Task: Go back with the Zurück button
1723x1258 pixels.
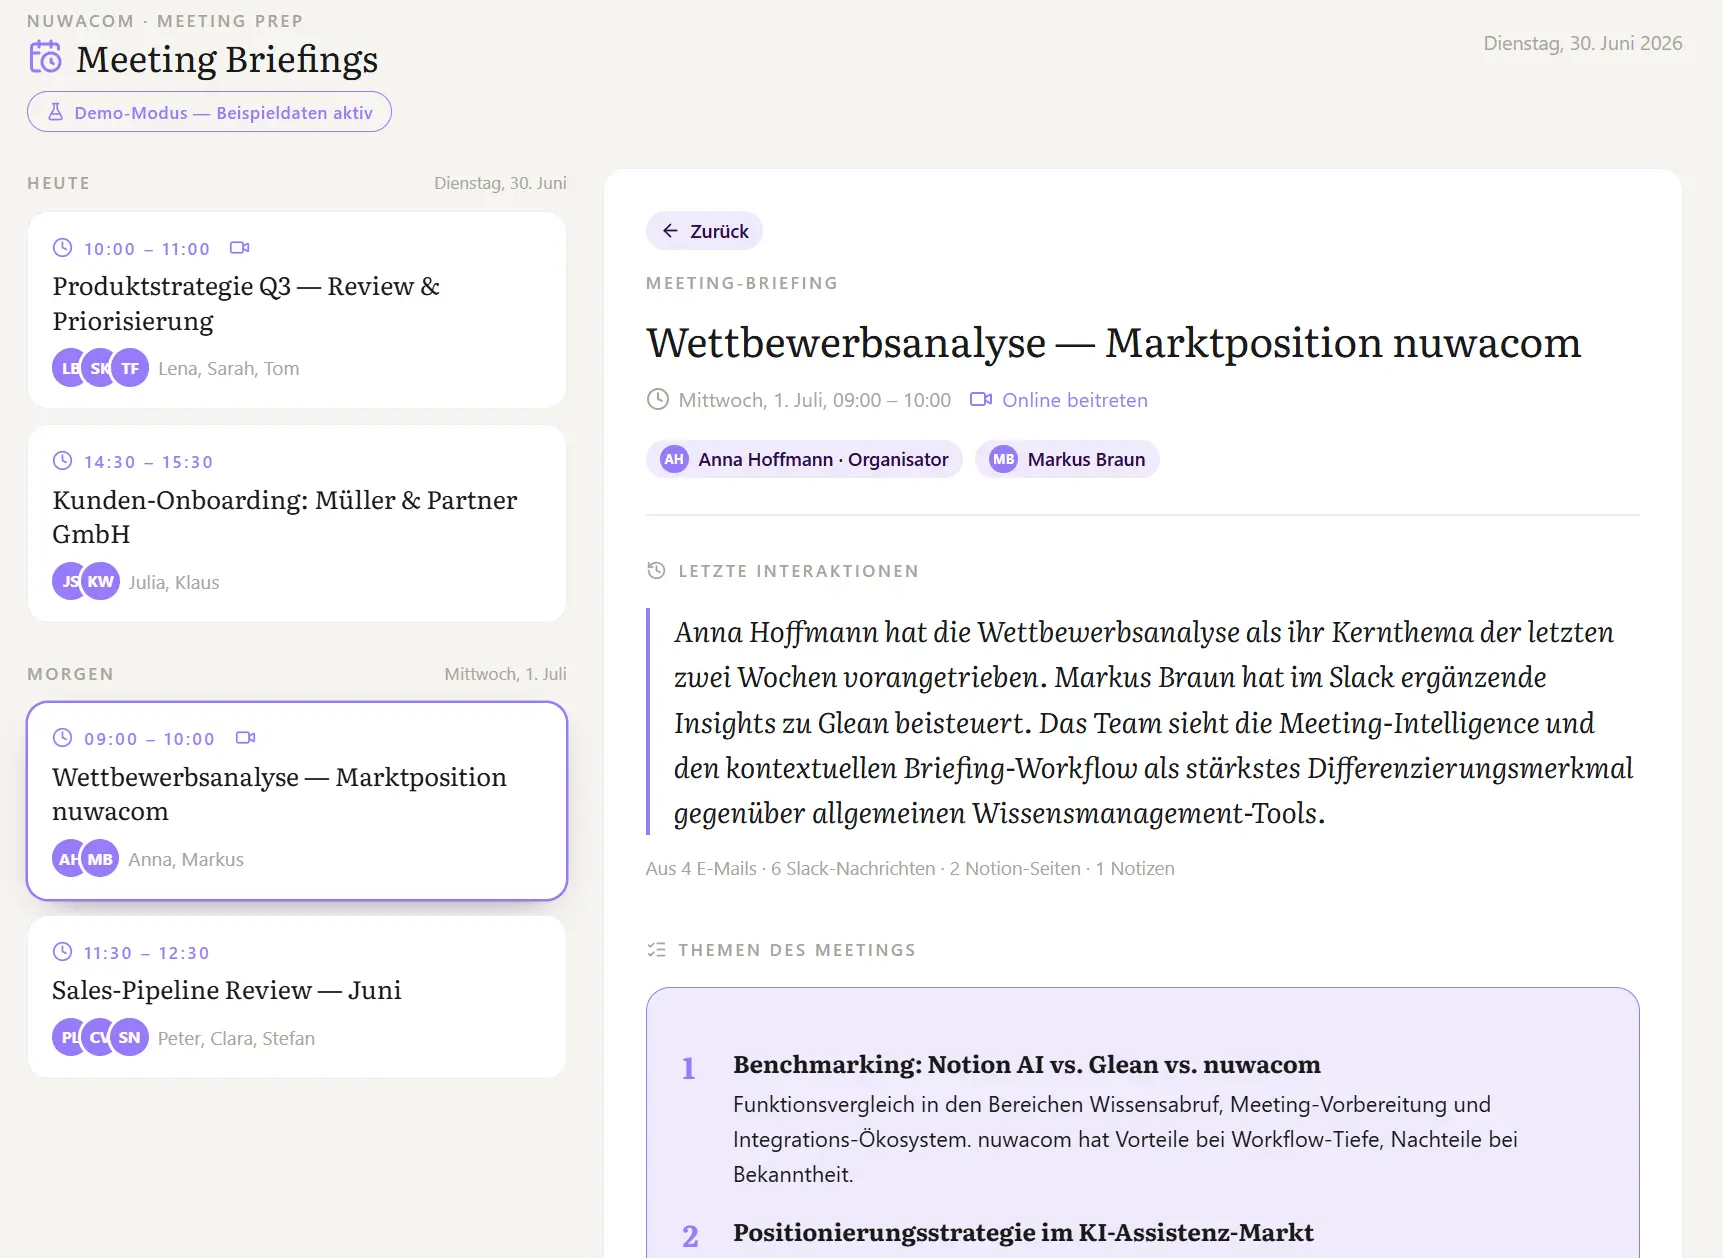Action: [x=704, y=231]
